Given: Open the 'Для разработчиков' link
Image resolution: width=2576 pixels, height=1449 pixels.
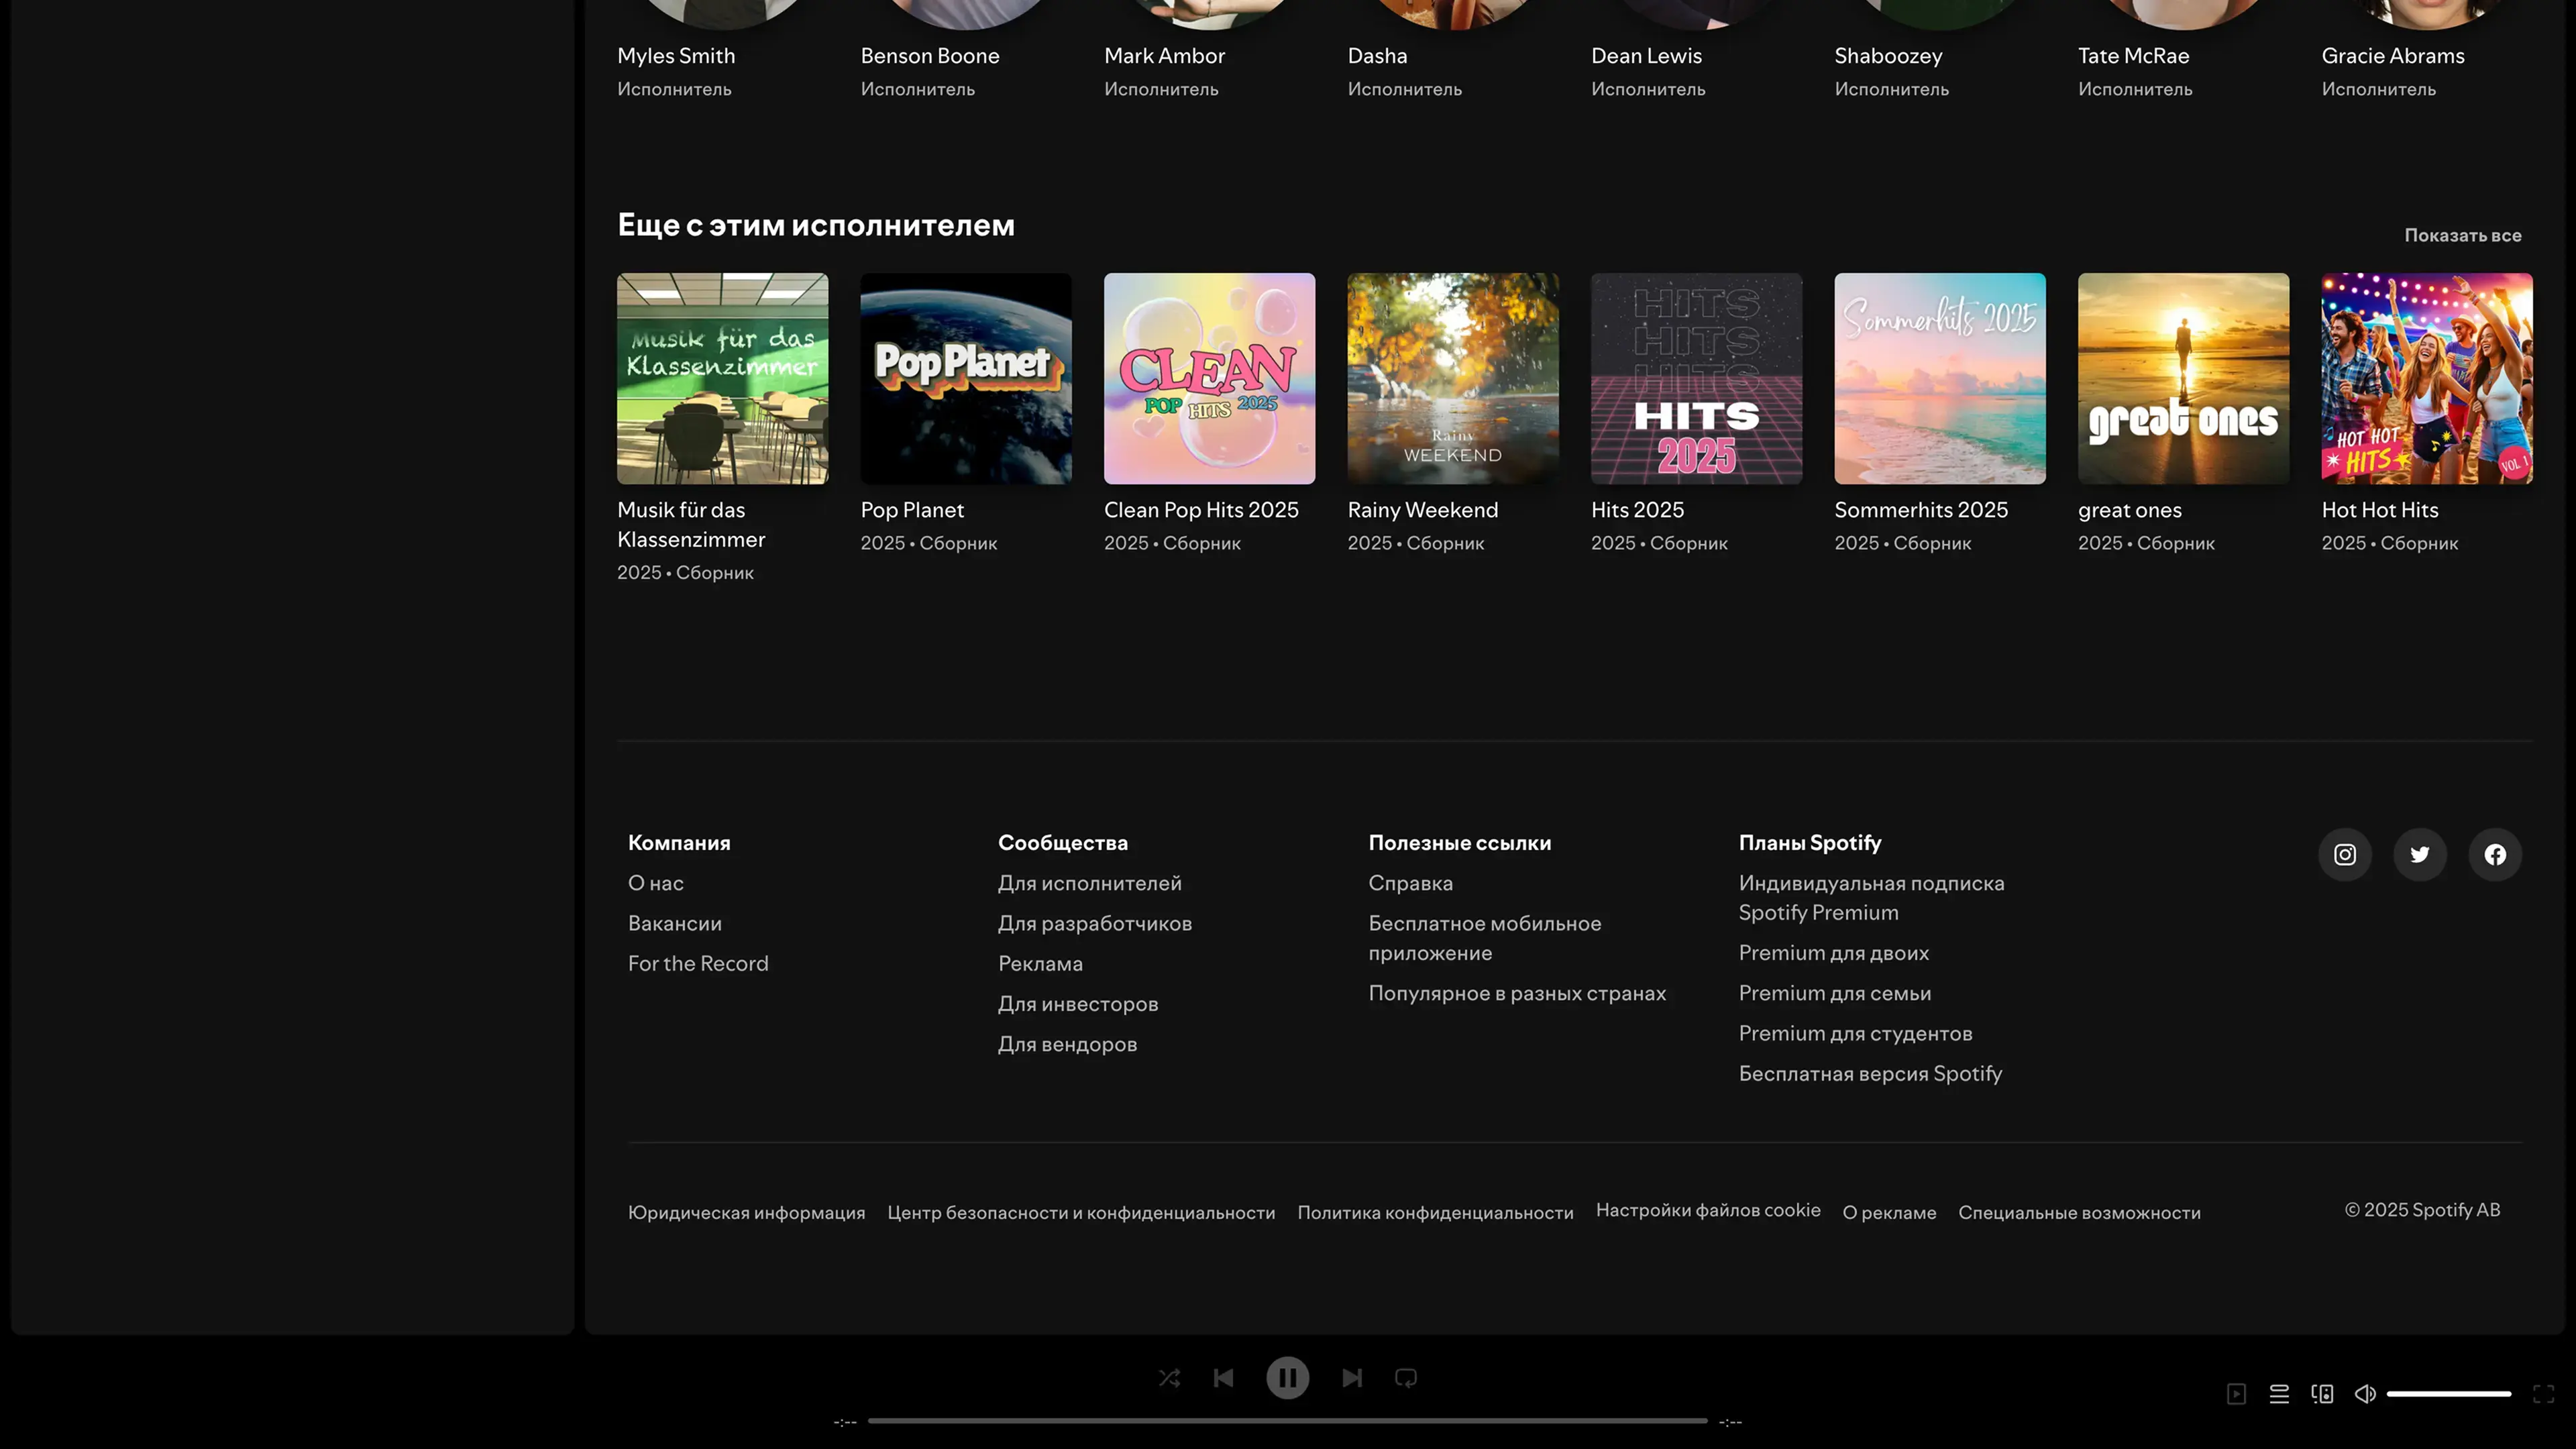Looking at the screenshot, I should point(1094,923).
